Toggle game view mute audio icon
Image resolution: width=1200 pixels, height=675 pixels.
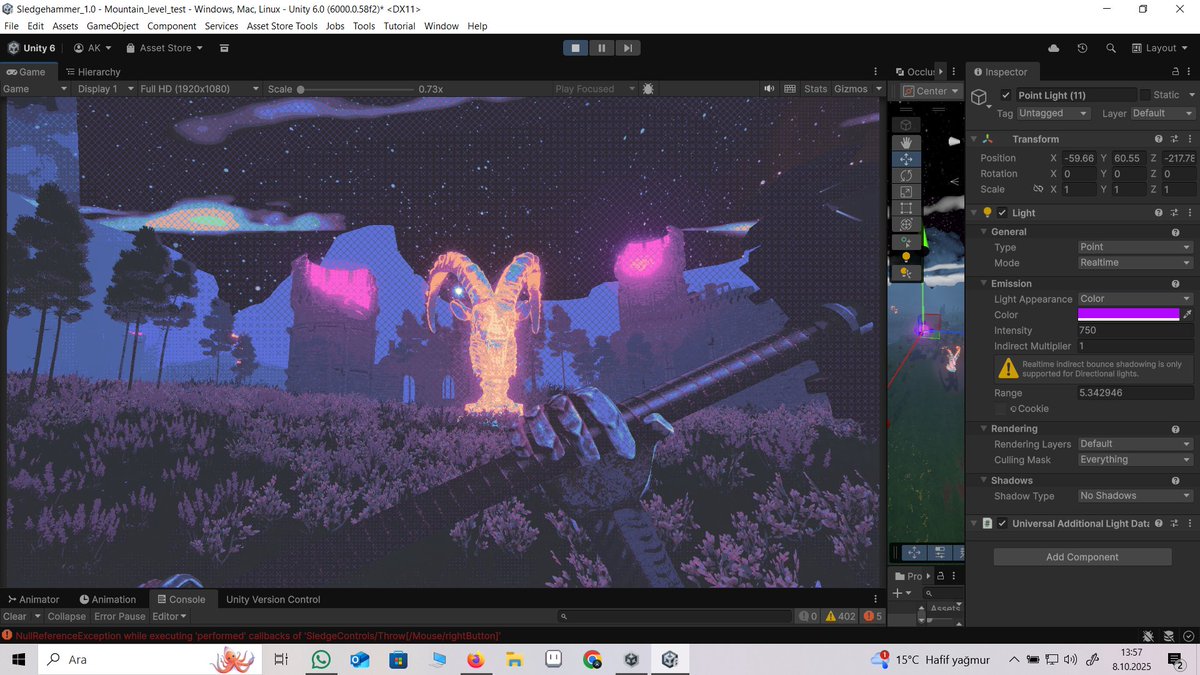pyautogui.click(x=769, y=89)
